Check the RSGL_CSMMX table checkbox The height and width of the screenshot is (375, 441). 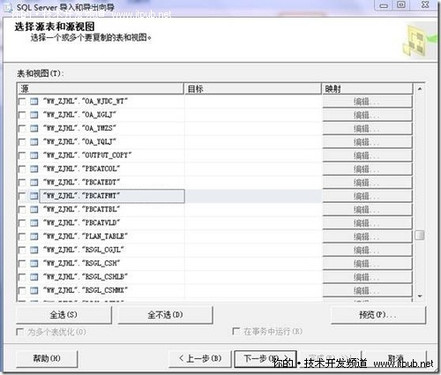22,290
